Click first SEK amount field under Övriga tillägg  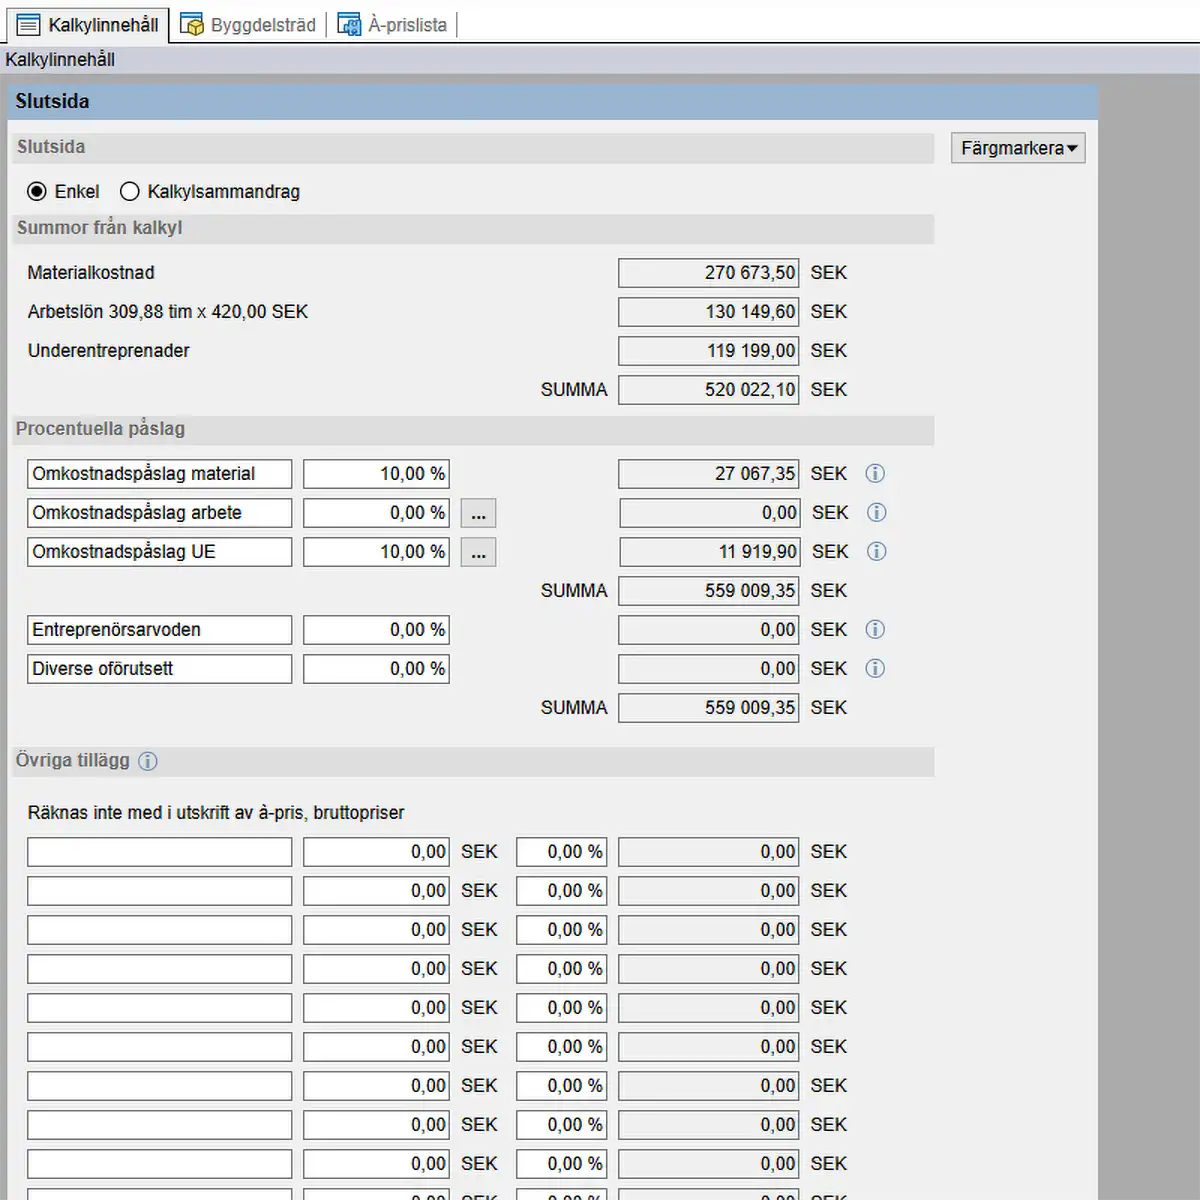376,852
